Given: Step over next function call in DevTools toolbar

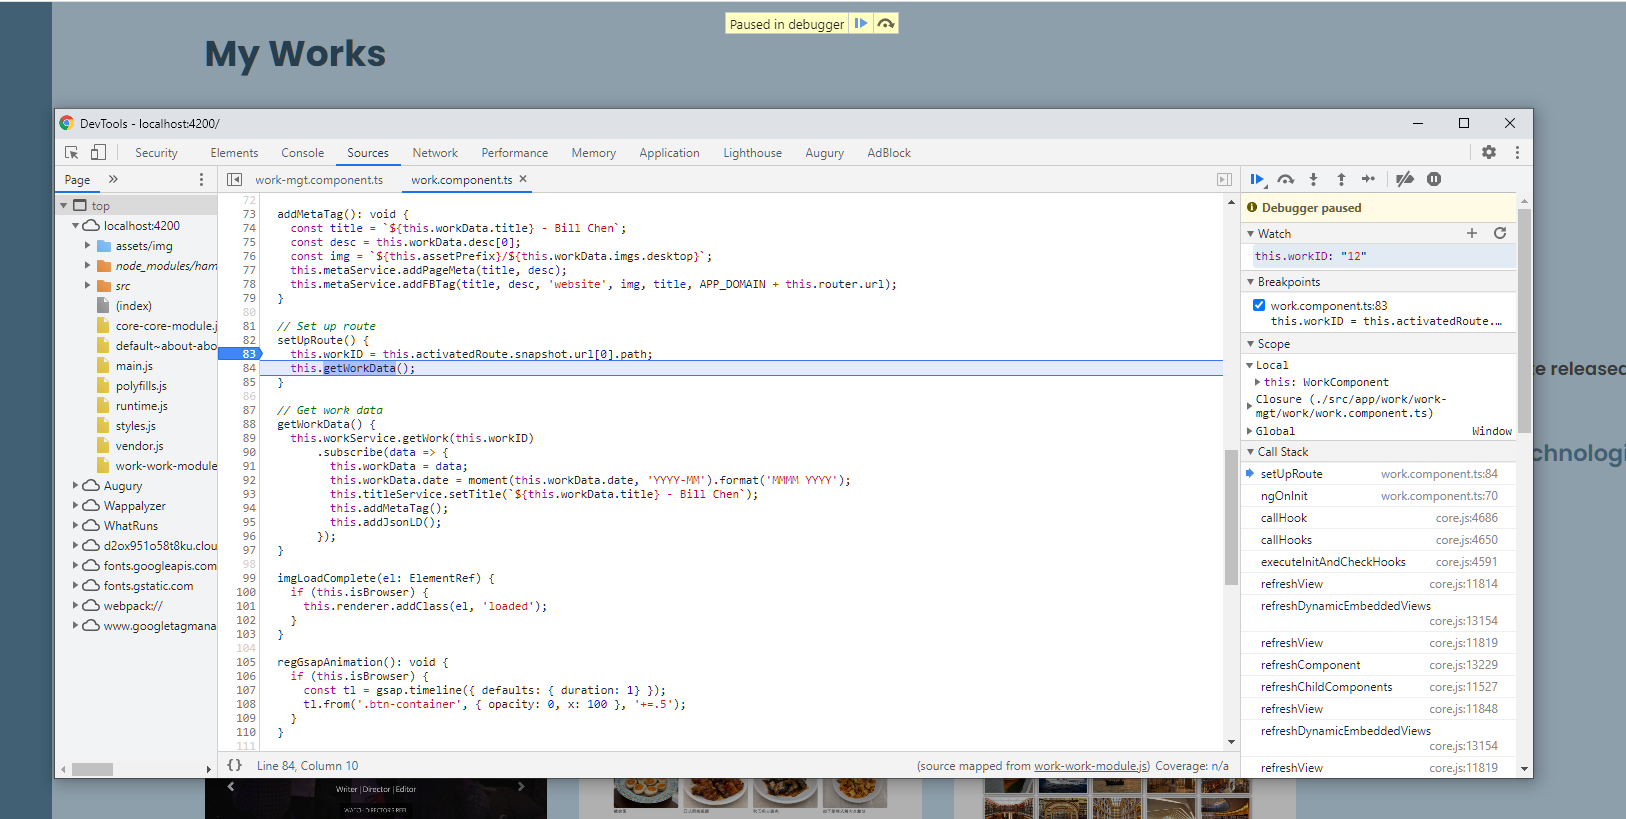Looking at the screenshot, I should point(1286,179).
